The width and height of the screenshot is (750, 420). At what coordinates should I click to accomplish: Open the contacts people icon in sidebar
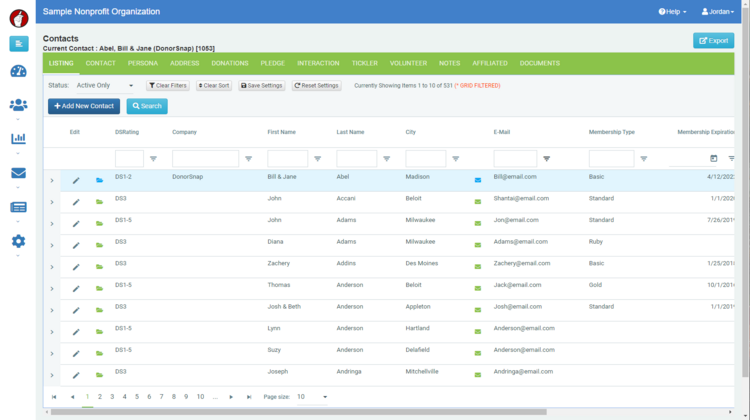[x=18, y=105]
